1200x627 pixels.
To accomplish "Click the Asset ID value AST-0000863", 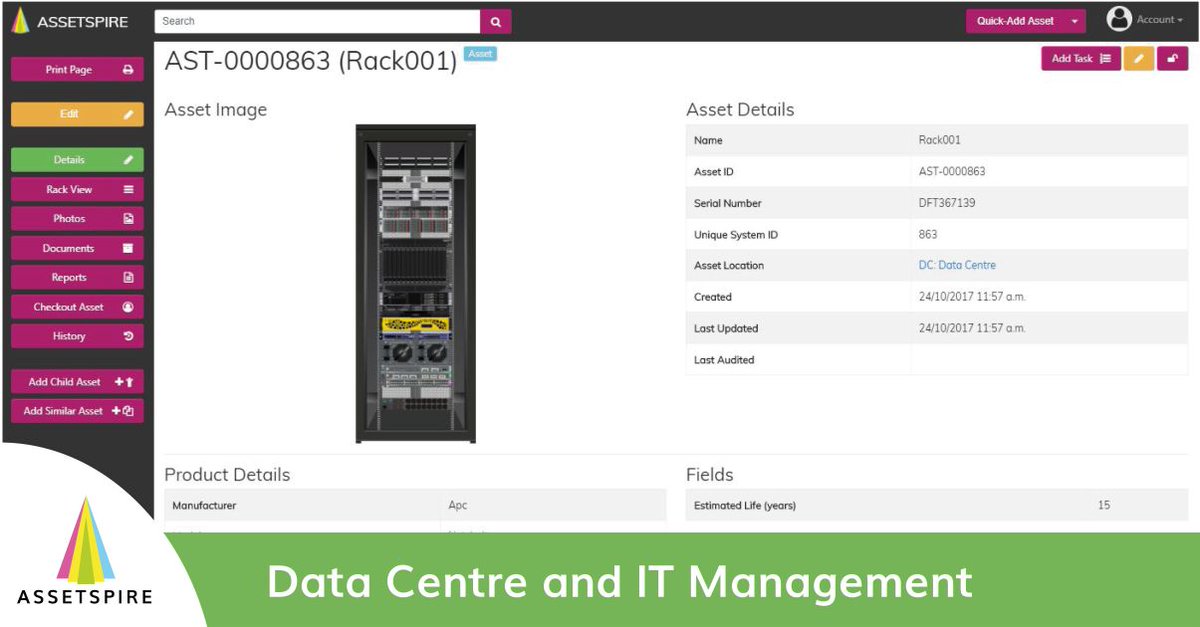I will [x=951, y=172].
